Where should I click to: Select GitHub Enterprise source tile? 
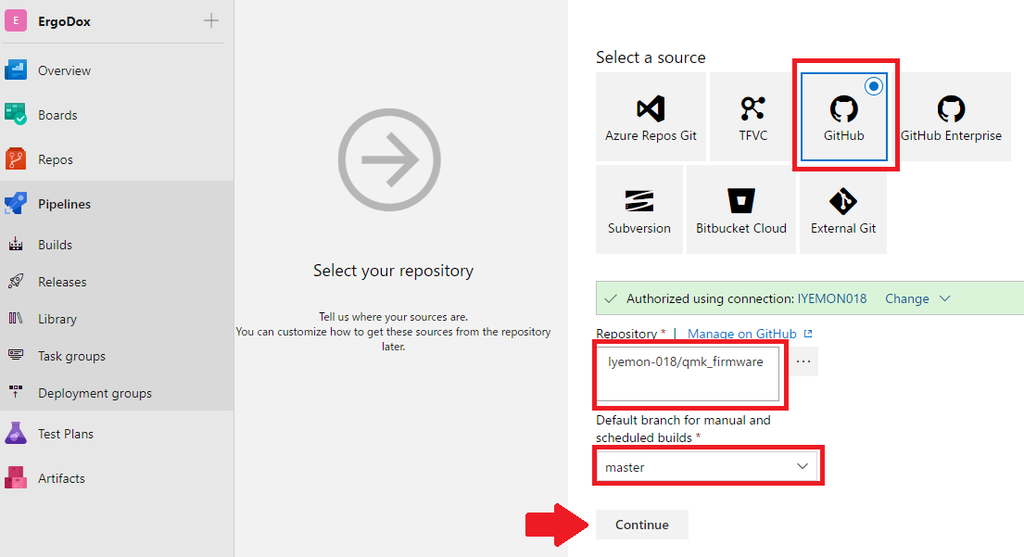(x=951, y=117)
